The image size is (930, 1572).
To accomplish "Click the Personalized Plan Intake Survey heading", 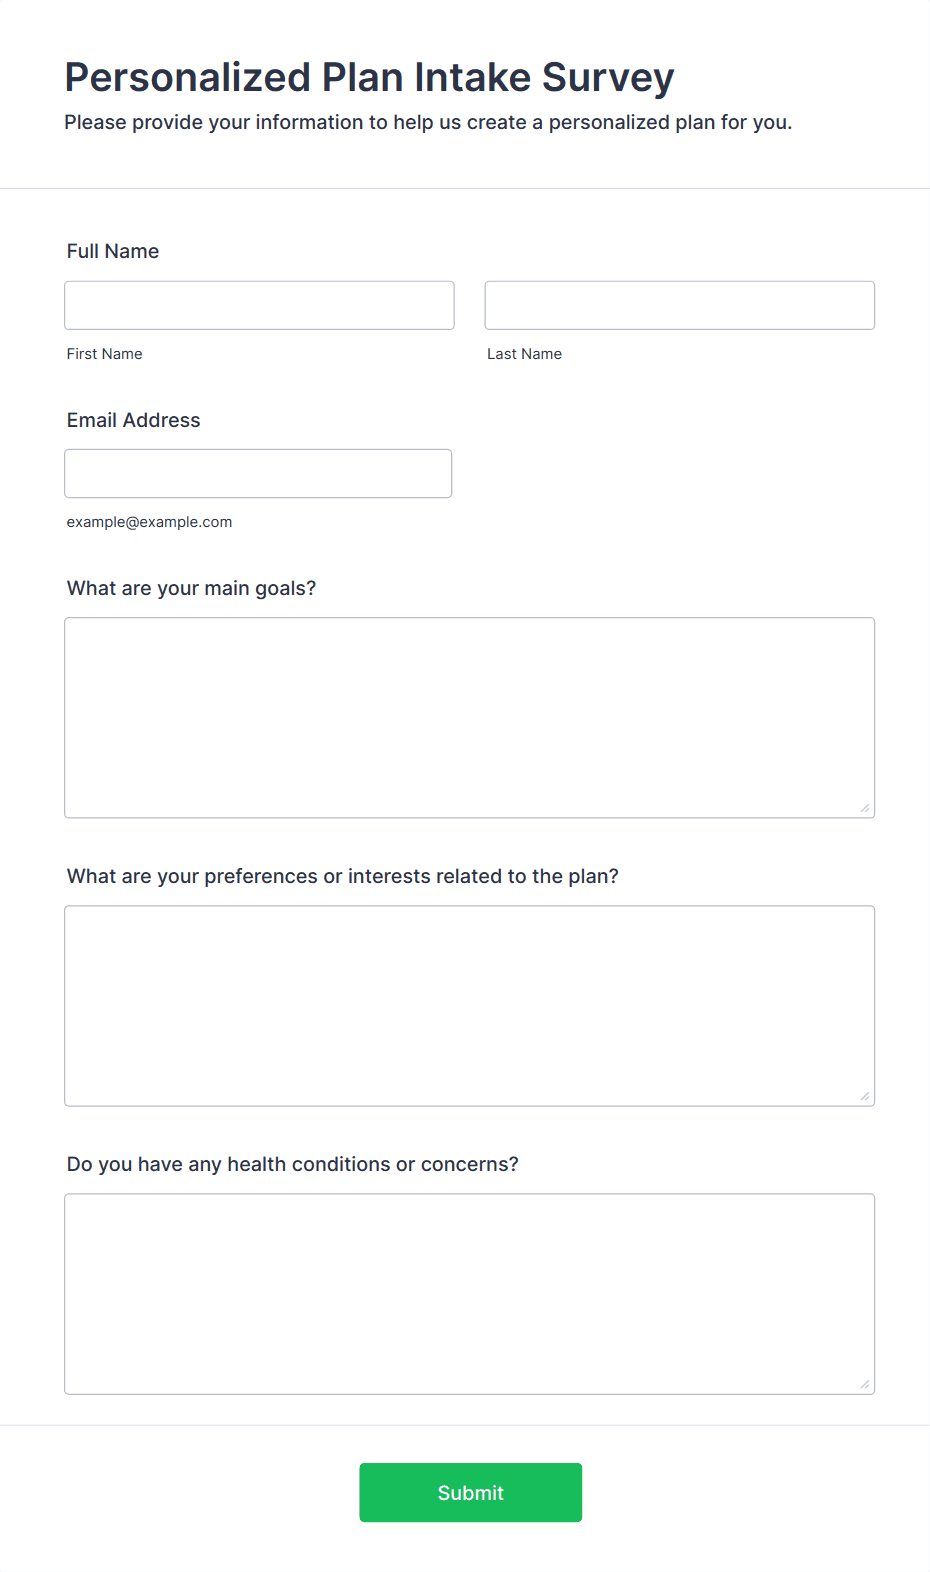I will click(x=370, y=77).
